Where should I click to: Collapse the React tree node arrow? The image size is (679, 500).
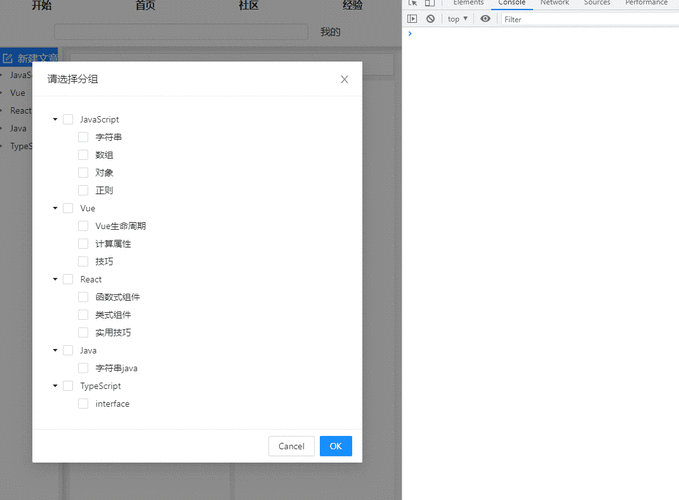click(55, 279)
